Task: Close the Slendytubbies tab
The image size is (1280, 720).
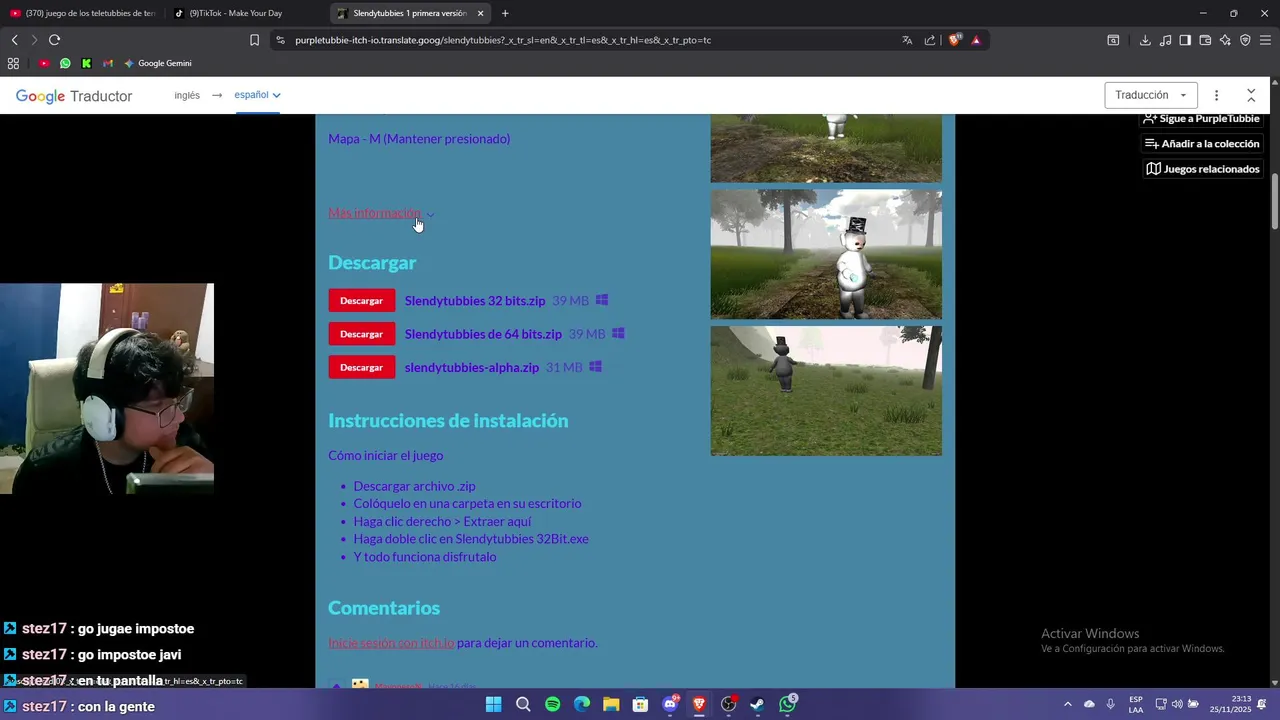Action: pyautogui.click(x=480, y=13)
